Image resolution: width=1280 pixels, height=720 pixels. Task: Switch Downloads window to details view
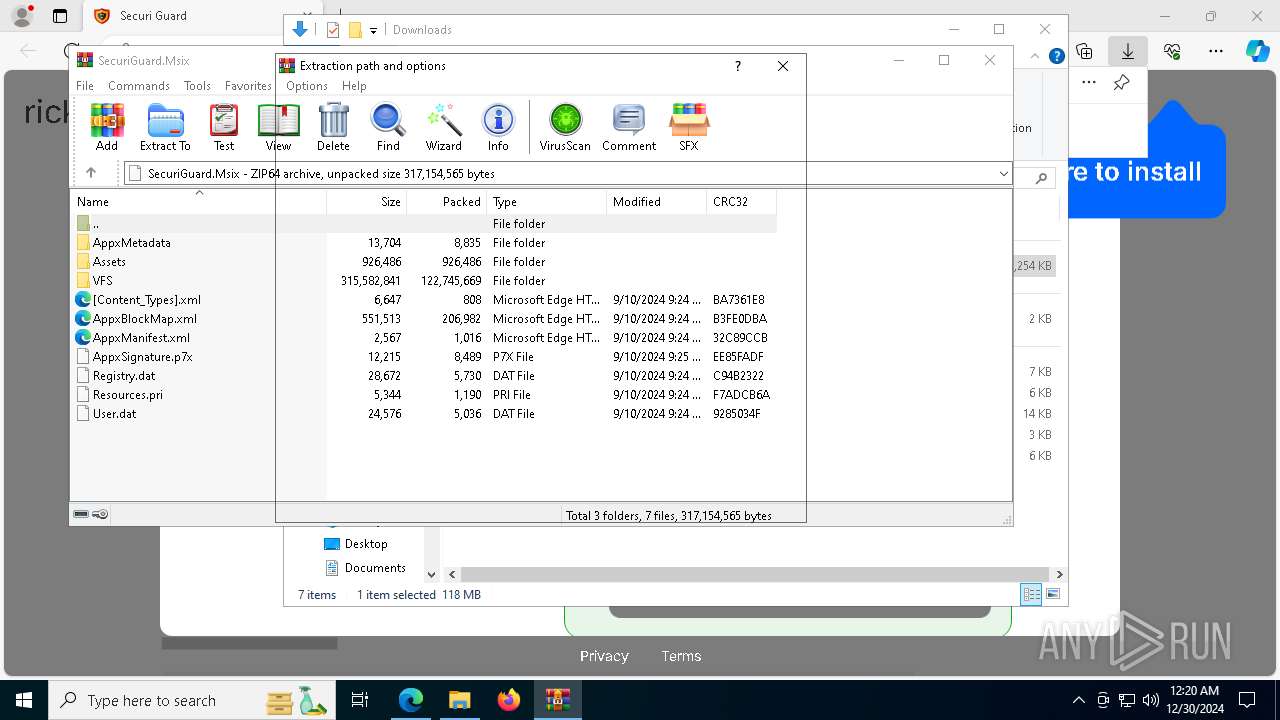1031,594
